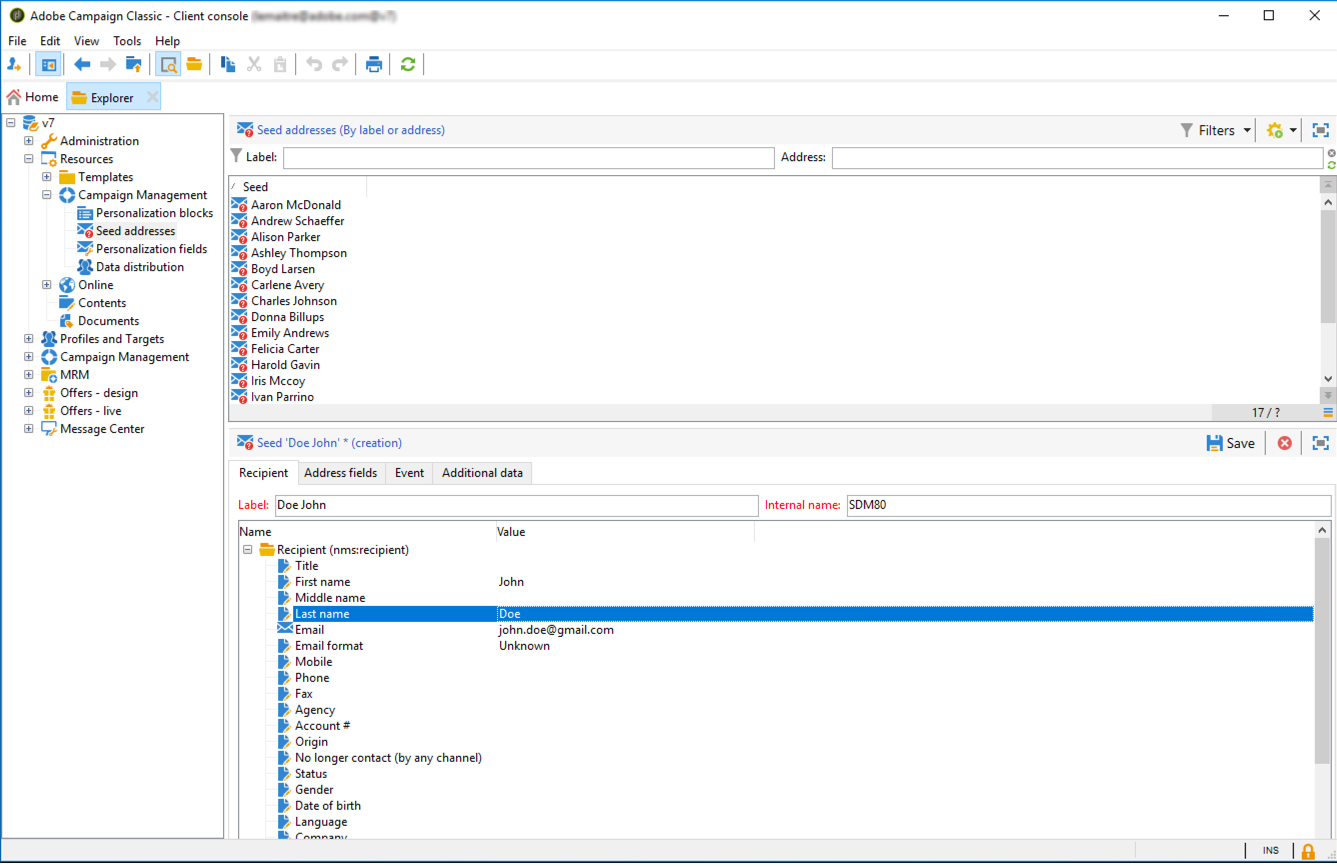Click the lock icon in the status bar
Viewport: 1337px width, 867px height.
(x=1308, y=851)
